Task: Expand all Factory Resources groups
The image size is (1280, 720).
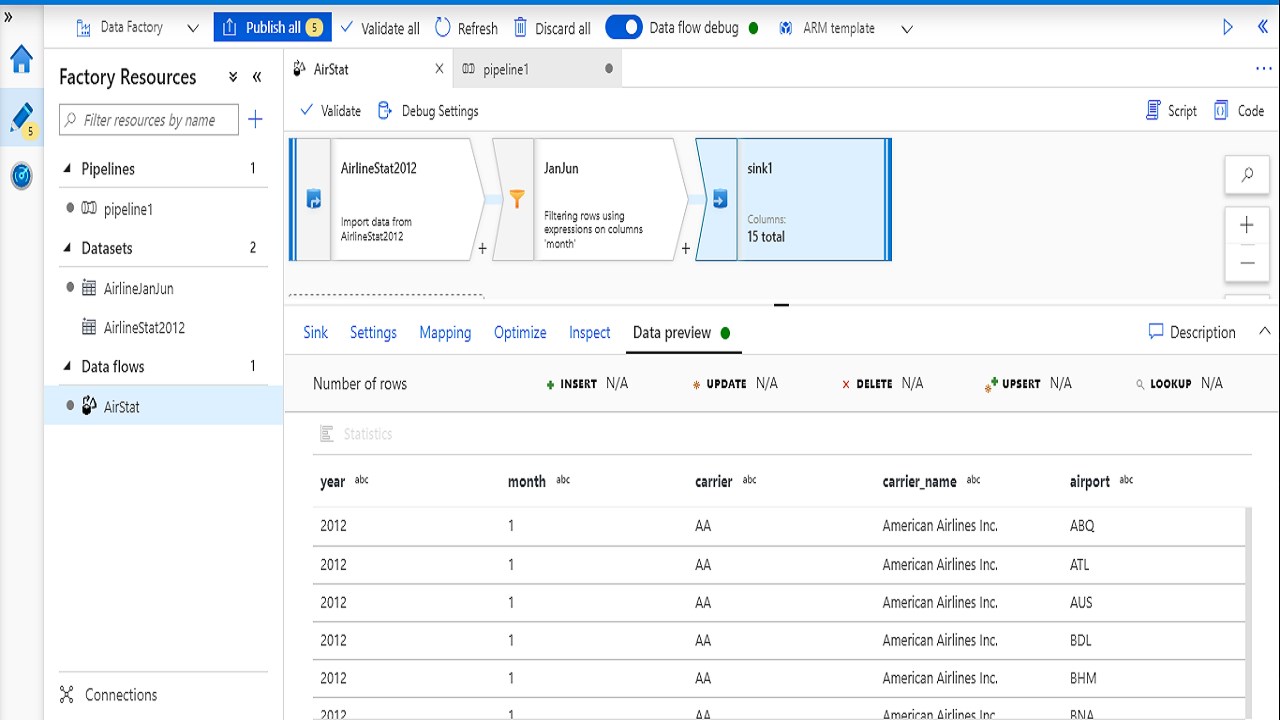Action: [x=233, y=77]
